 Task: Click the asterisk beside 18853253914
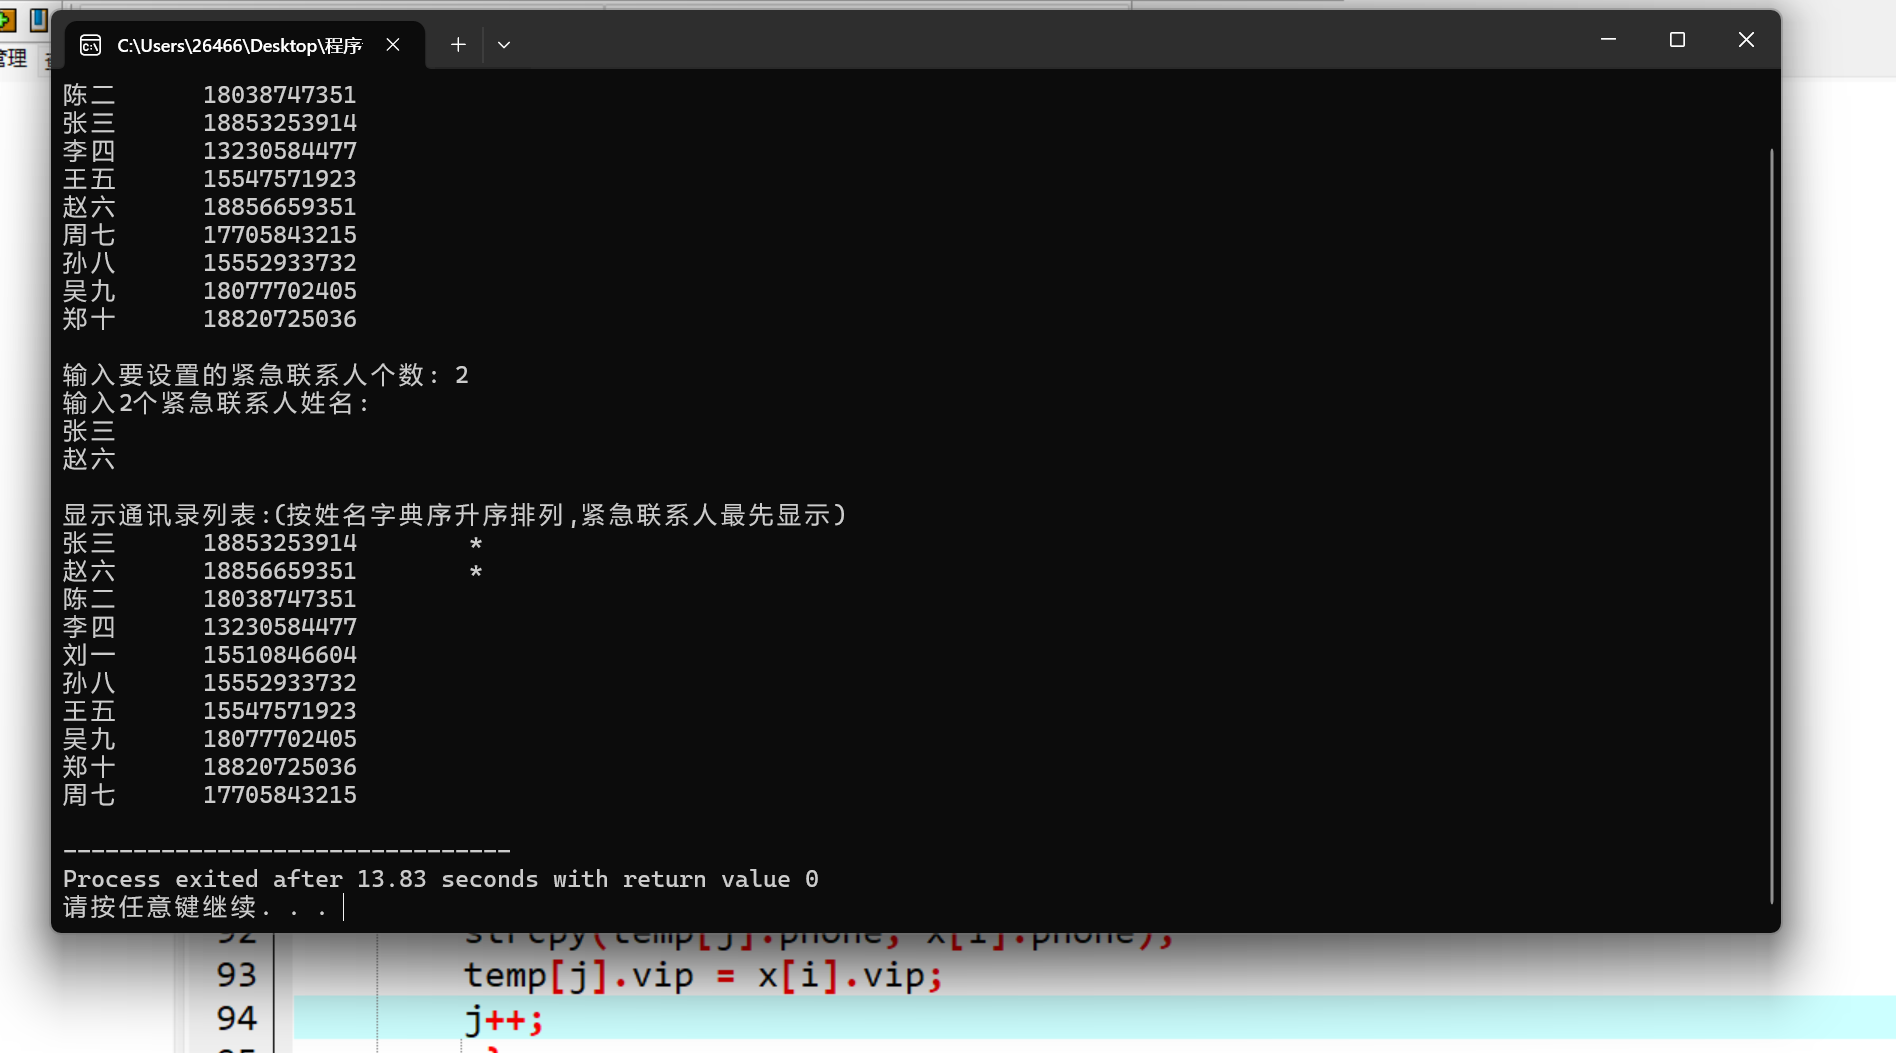coord(476,544)
